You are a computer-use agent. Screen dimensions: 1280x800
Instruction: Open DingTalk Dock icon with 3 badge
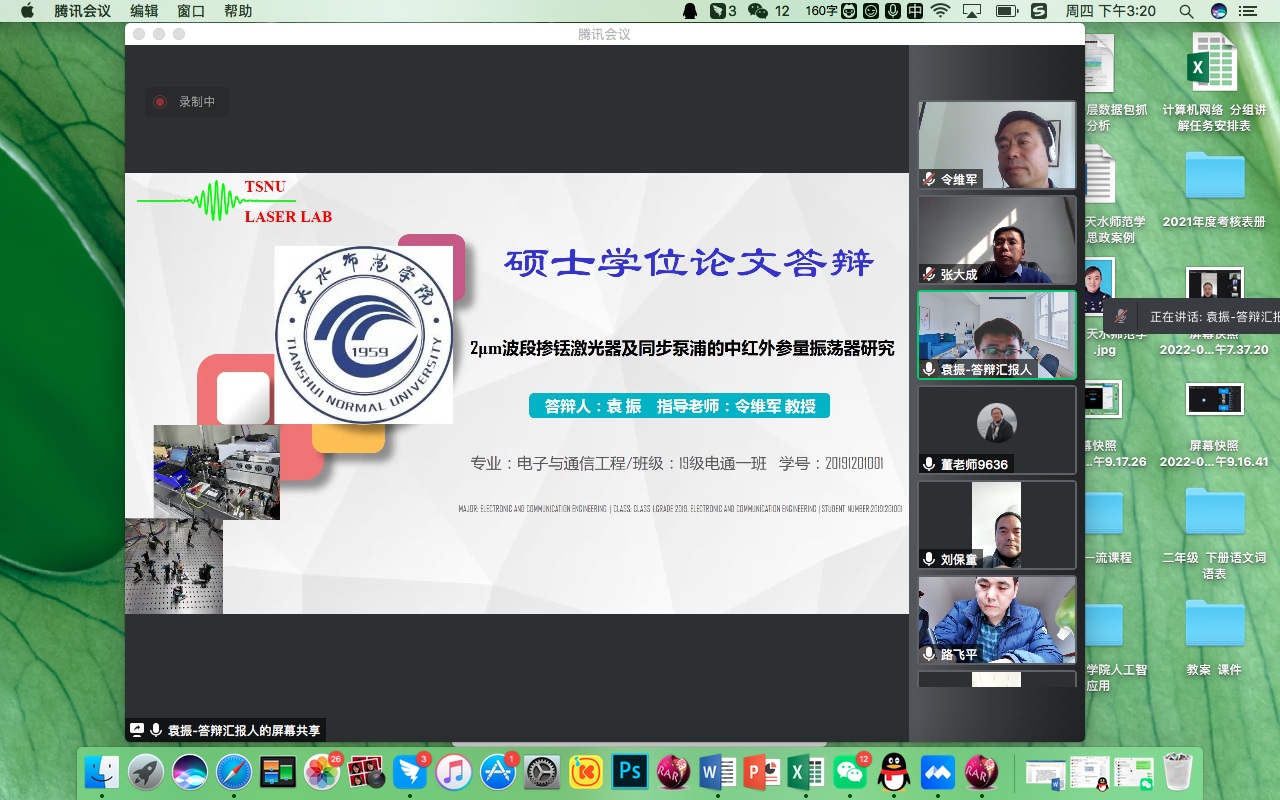coord(410,771)
